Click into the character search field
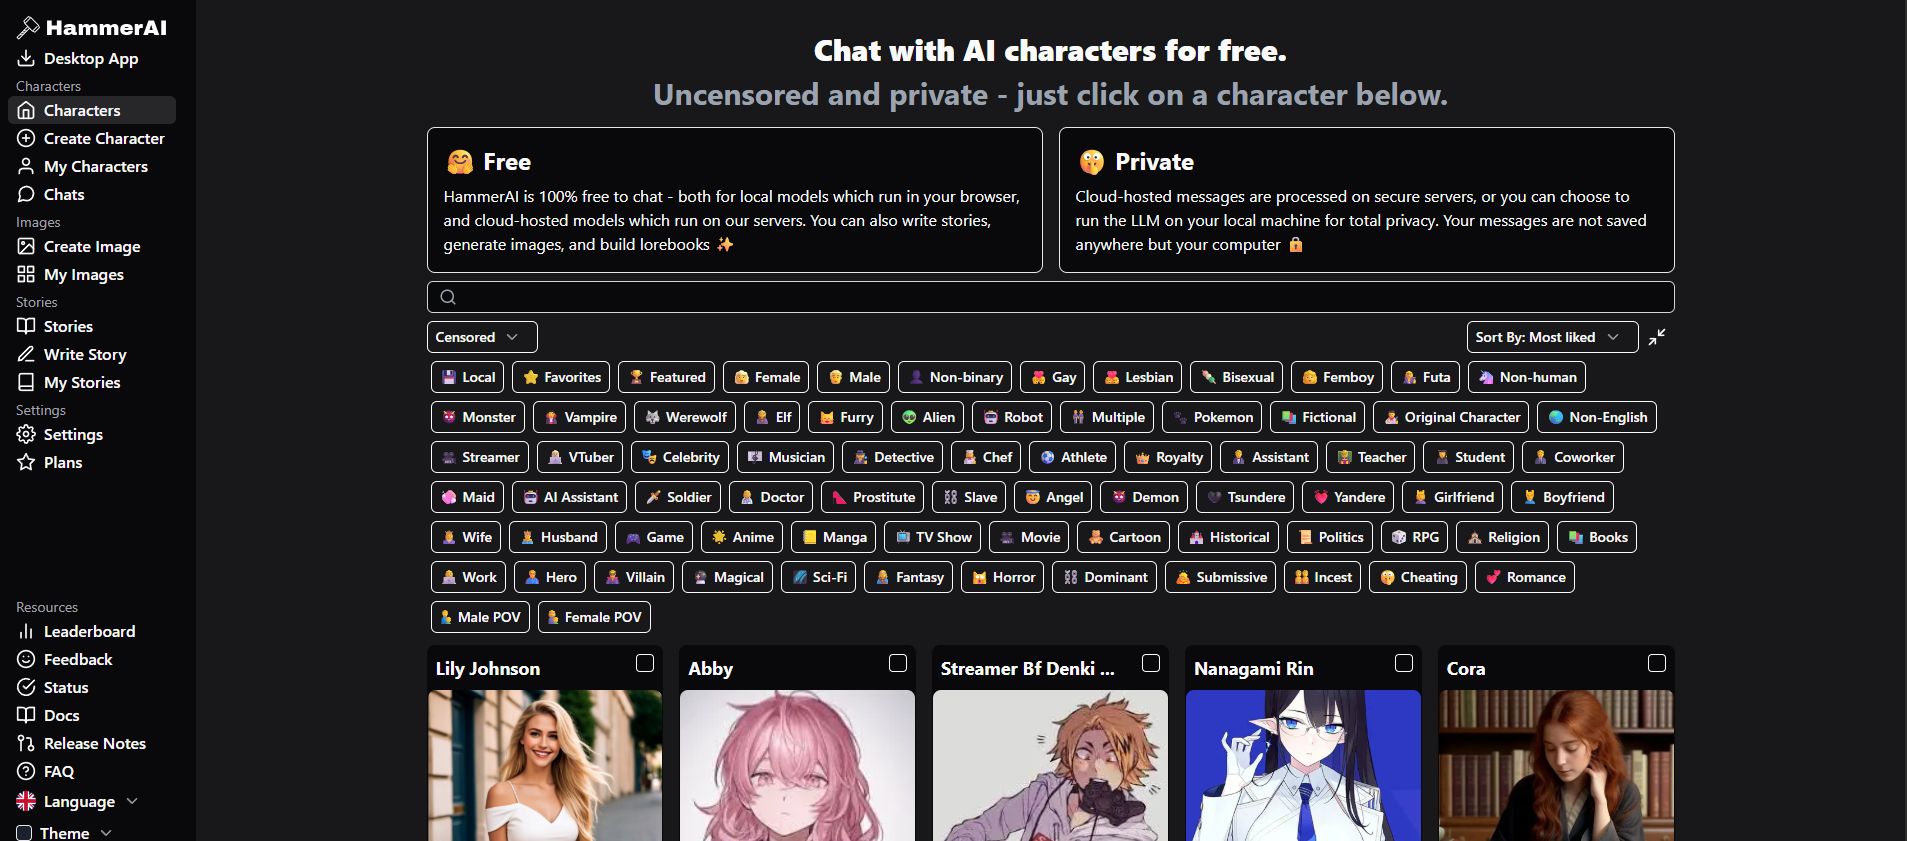This screenshot has width=1907, height=841. tap(1050, 297)
